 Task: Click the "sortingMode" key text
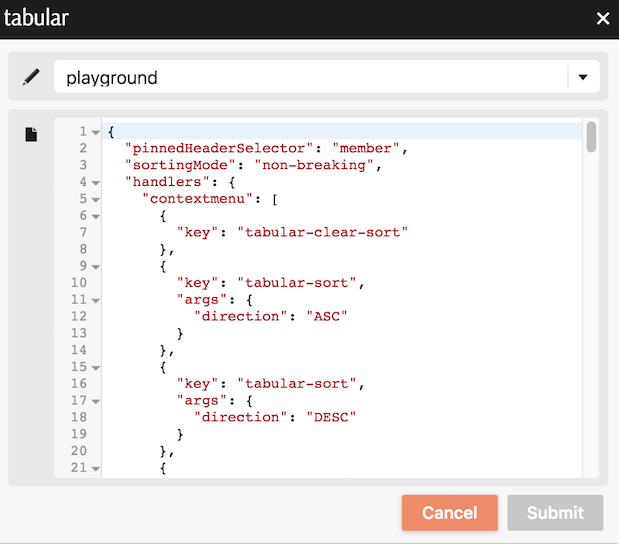point(180,165)
